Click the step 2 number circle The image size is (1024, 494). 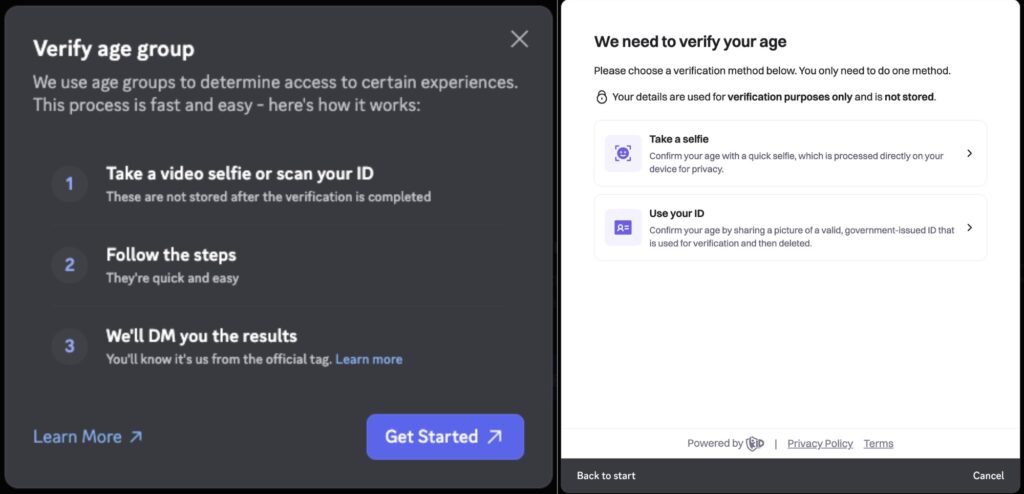tap(69, 265)
